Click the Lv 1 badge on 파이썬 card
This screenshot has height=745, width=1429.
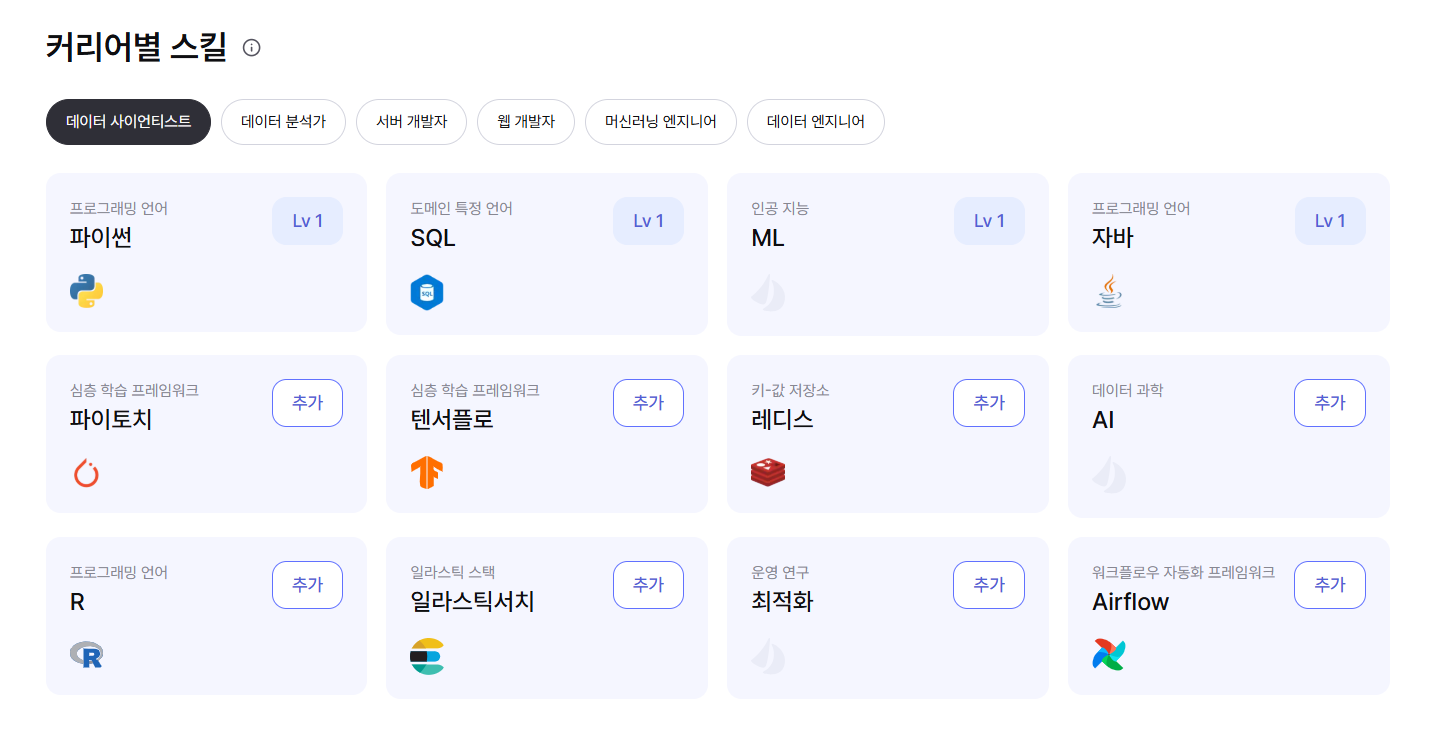(307, 221)
